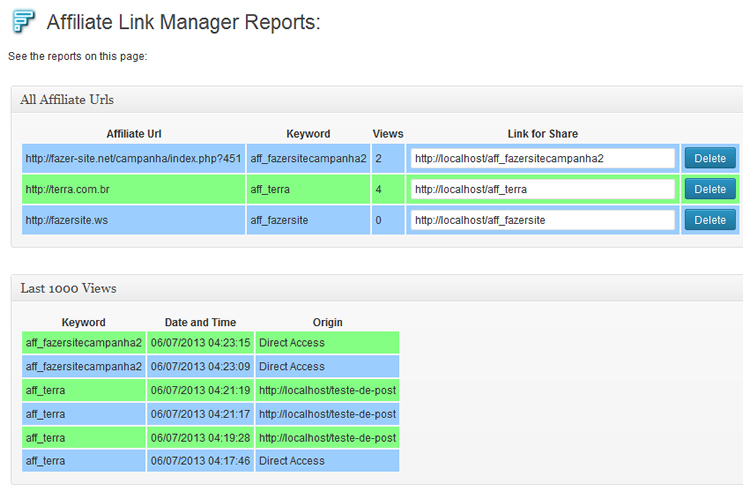Select the view logged at 04:23:15
The image size is (743, 499).
pos(200,343)
